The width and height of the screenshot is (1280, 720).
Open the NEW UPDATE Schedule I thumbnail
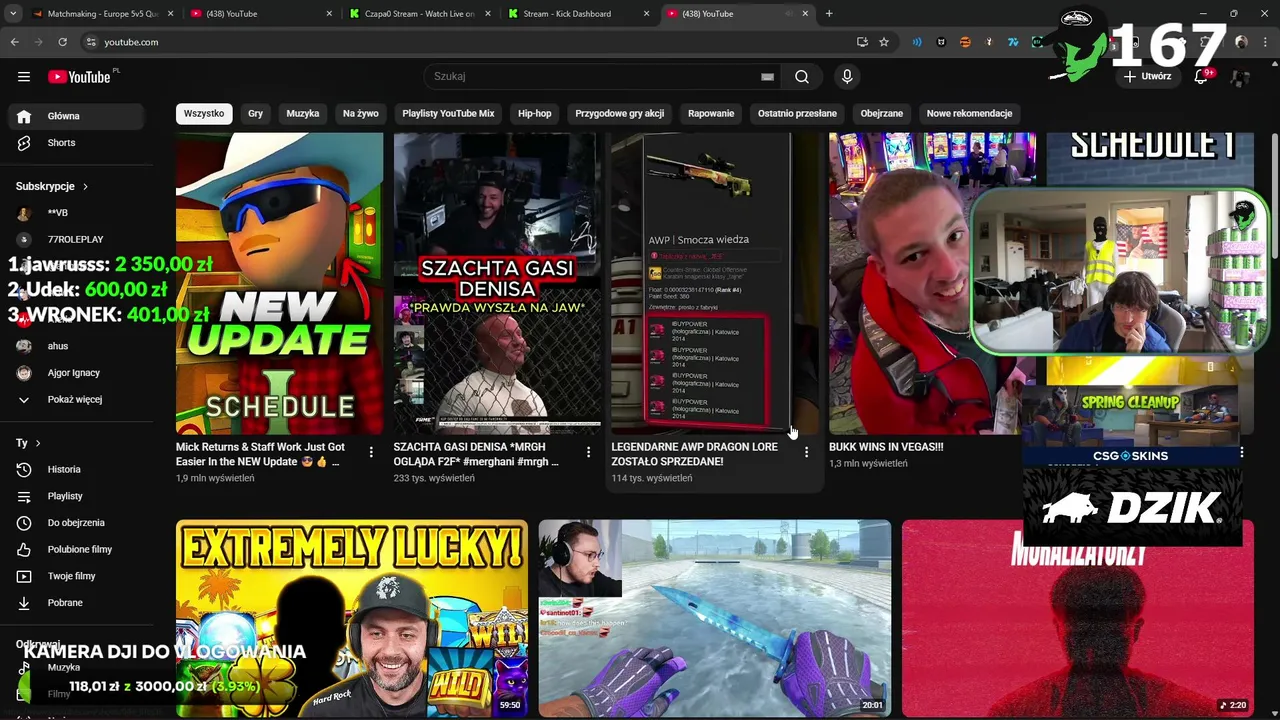(279, 283)
